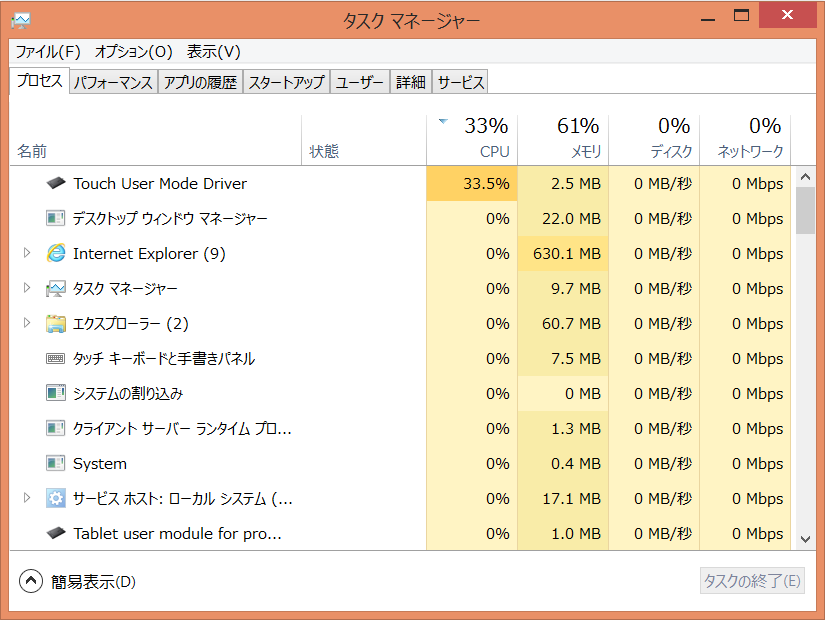Click the 0.4 MB memory cell
The width and height of the screenshot is (825, 620).
click(563, 463)
